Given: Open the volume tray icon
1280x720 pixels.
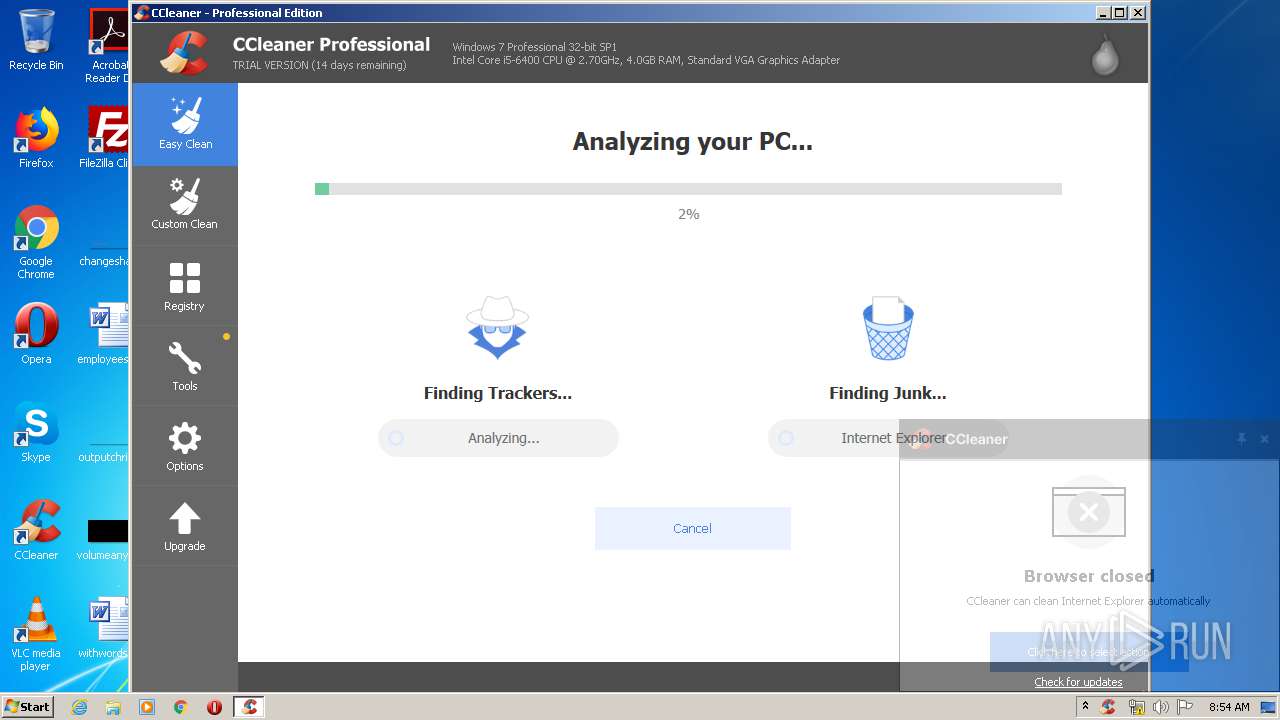Looking at the screenshot, I should pos(1160,707).
